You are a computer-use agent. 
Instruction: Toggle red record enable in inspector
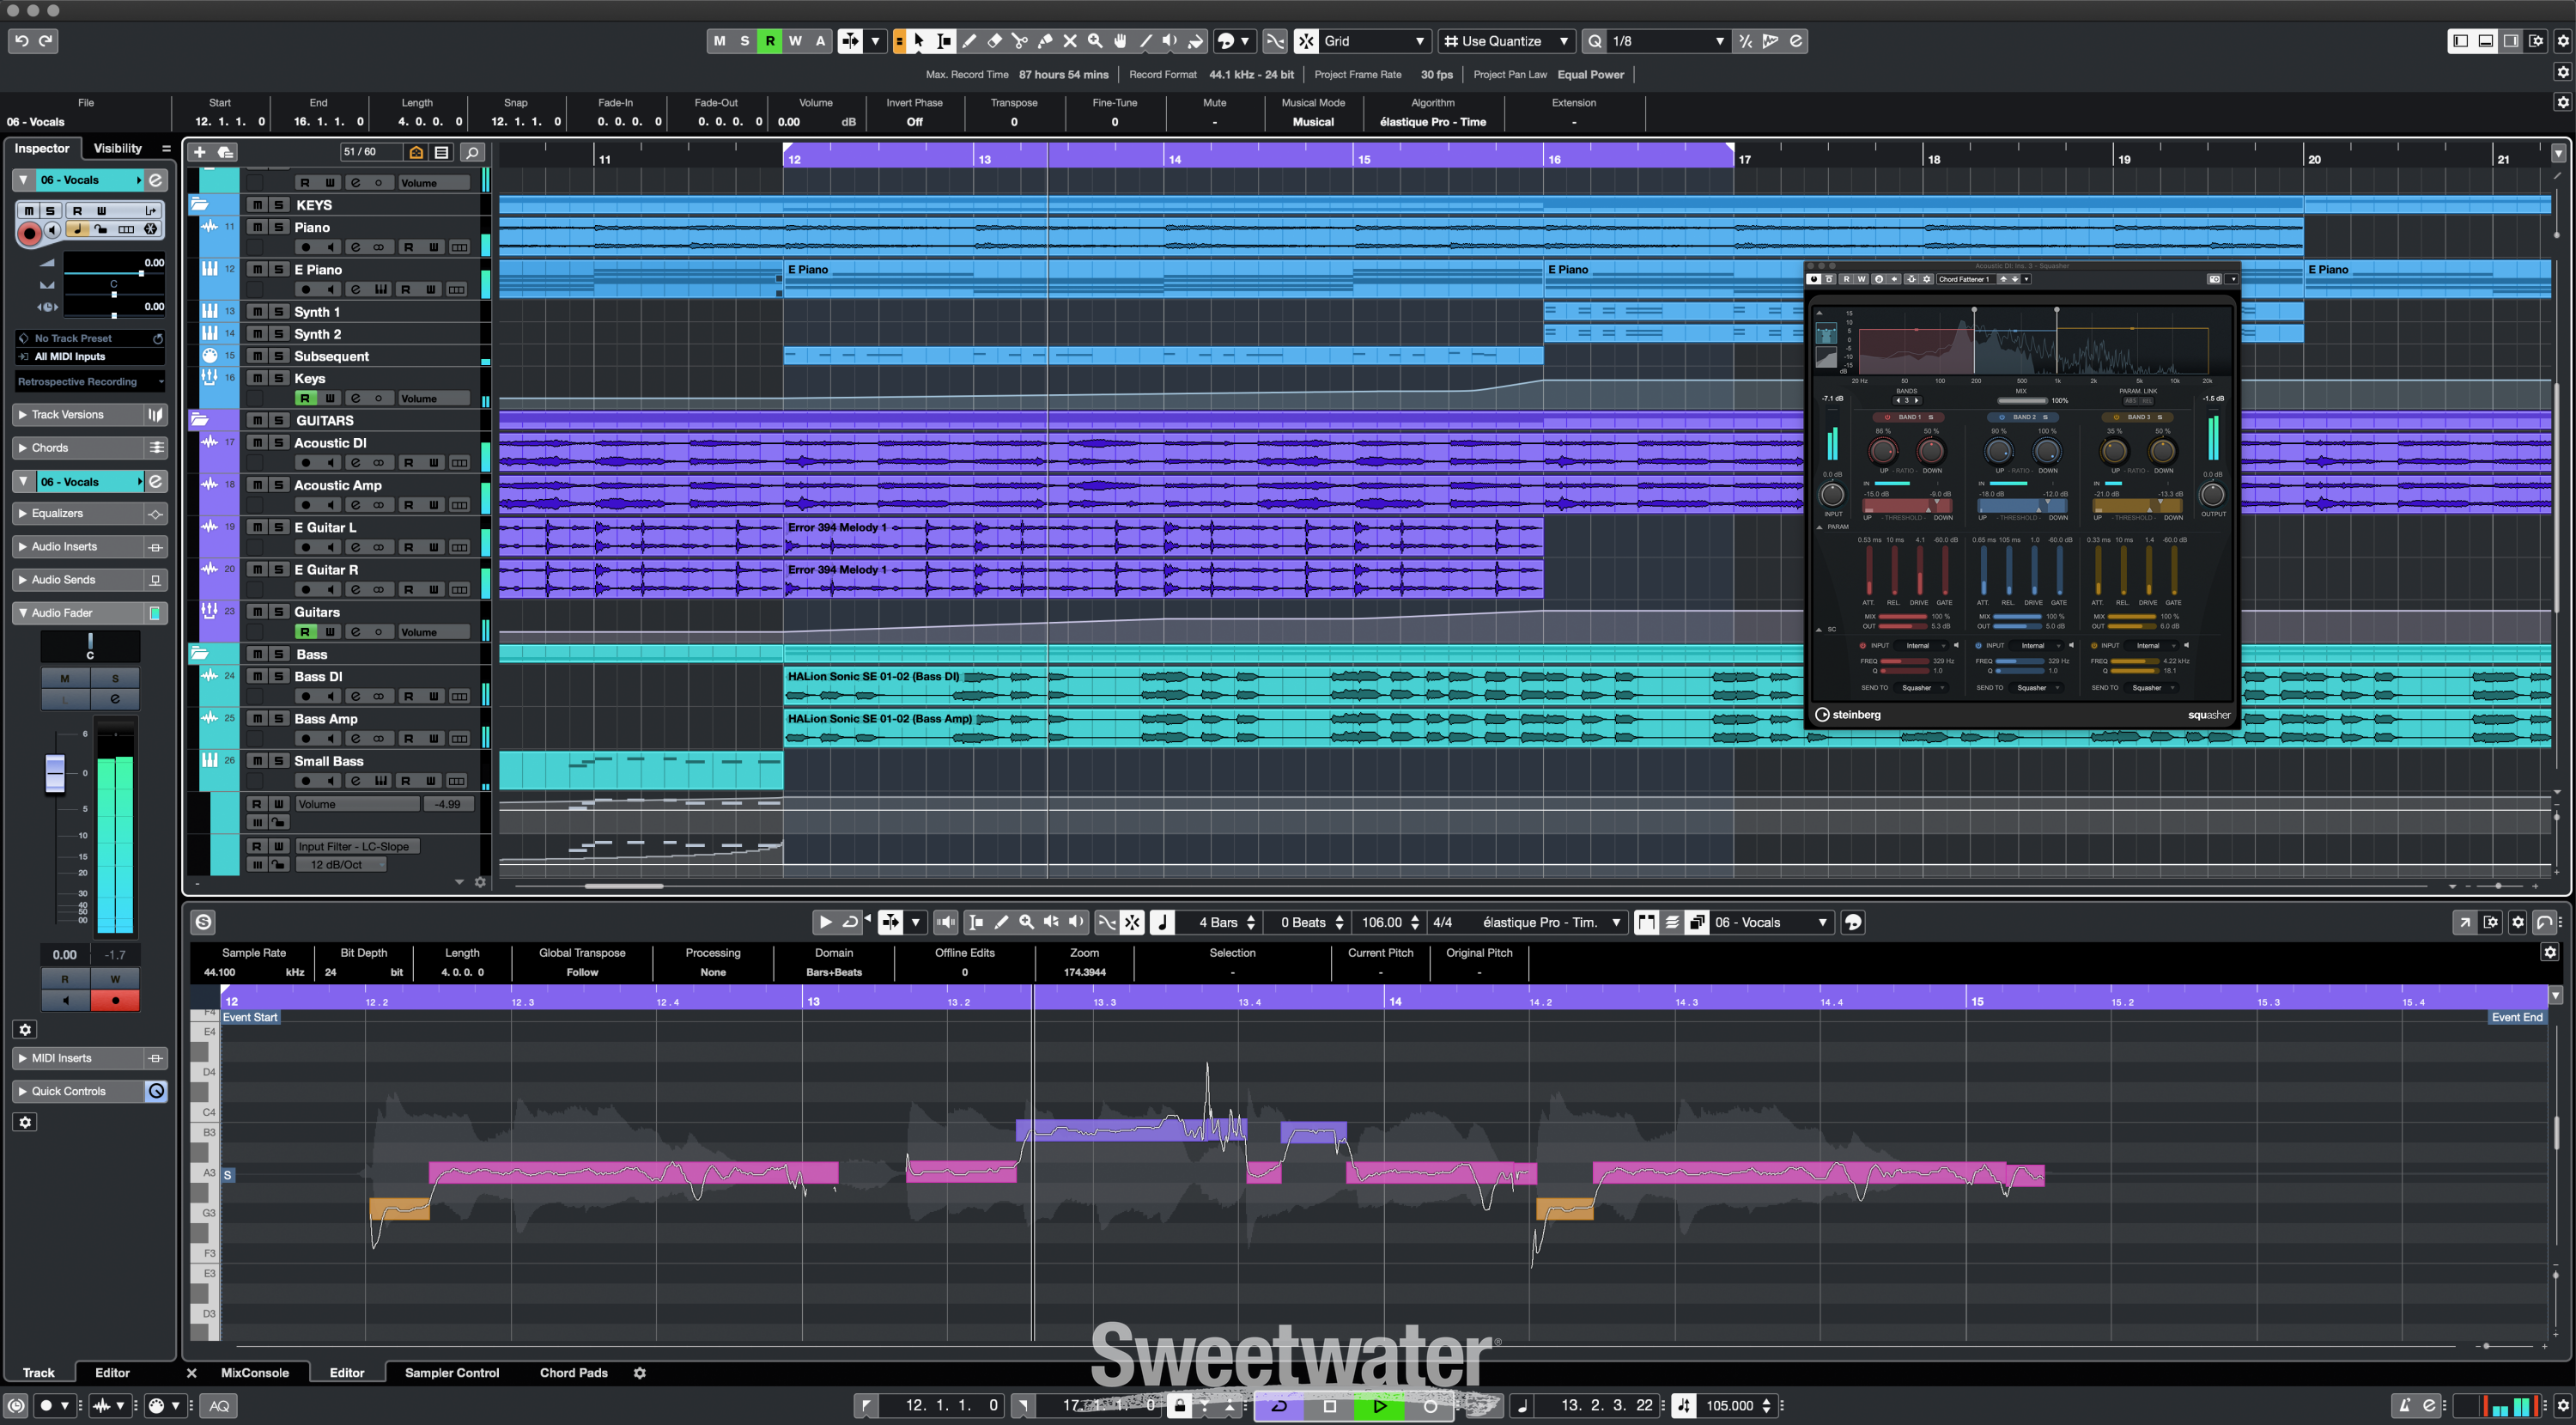point(29,232)
